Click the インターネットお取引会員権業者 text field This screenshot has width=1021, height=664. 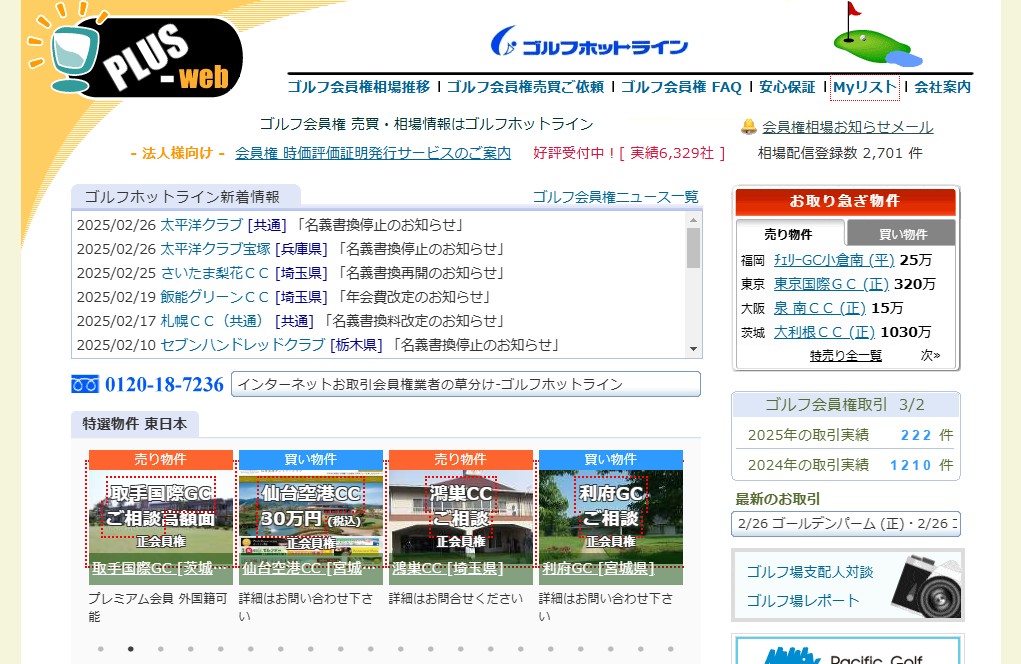(x=465, y=385)
